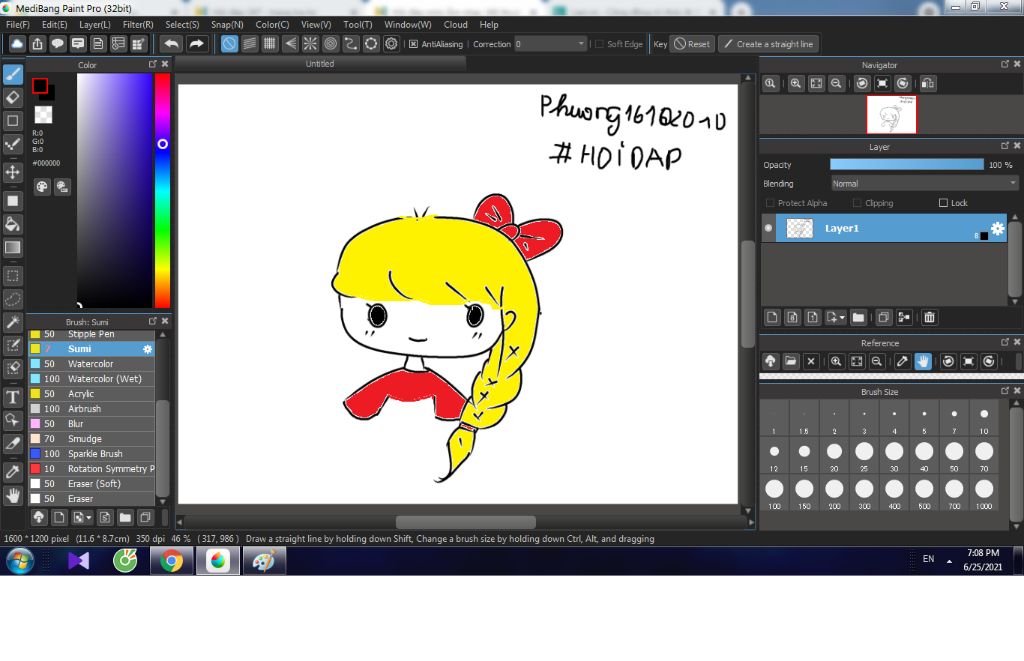Switch to the Untitled canvas tab
The height and width of the screenshot is (661, 1024).
pos(320,63)
